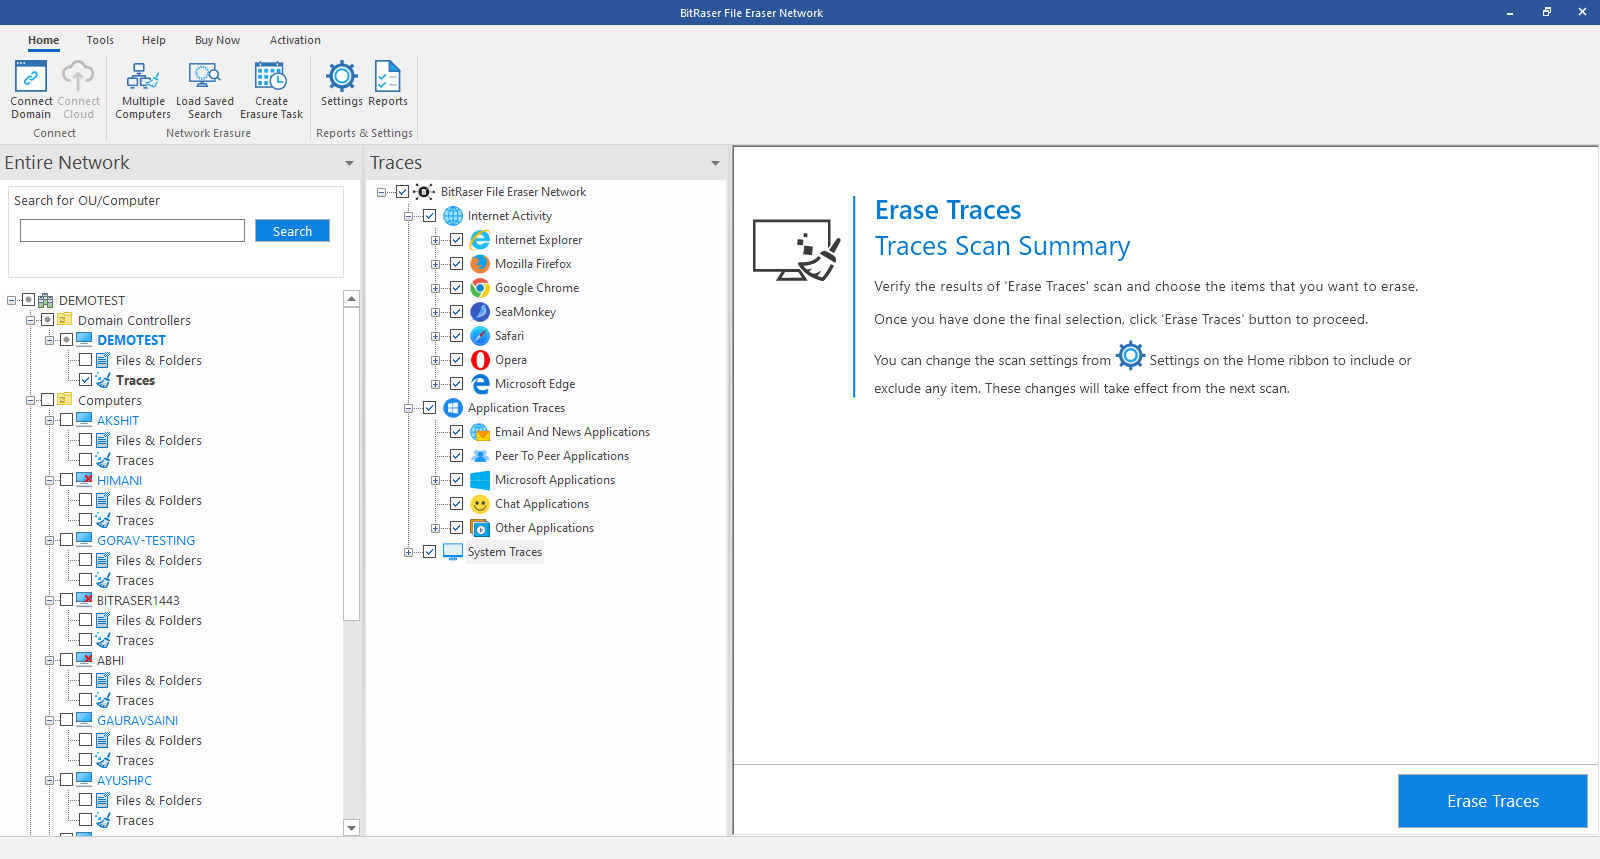The width and height of the screenshot is (1600, 859).
Task: Click the network tree scrollbar up arrow
Action: pos(351,299)
